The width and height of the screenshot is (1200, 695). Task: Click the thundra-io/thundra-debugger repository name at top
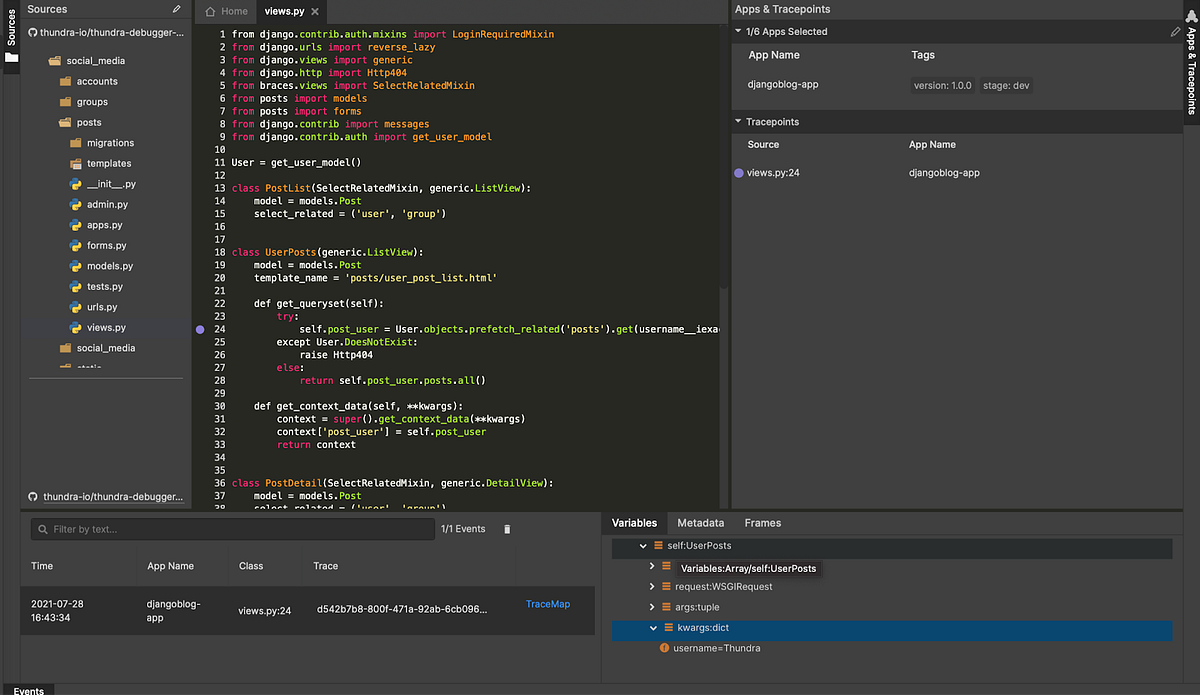113,32
